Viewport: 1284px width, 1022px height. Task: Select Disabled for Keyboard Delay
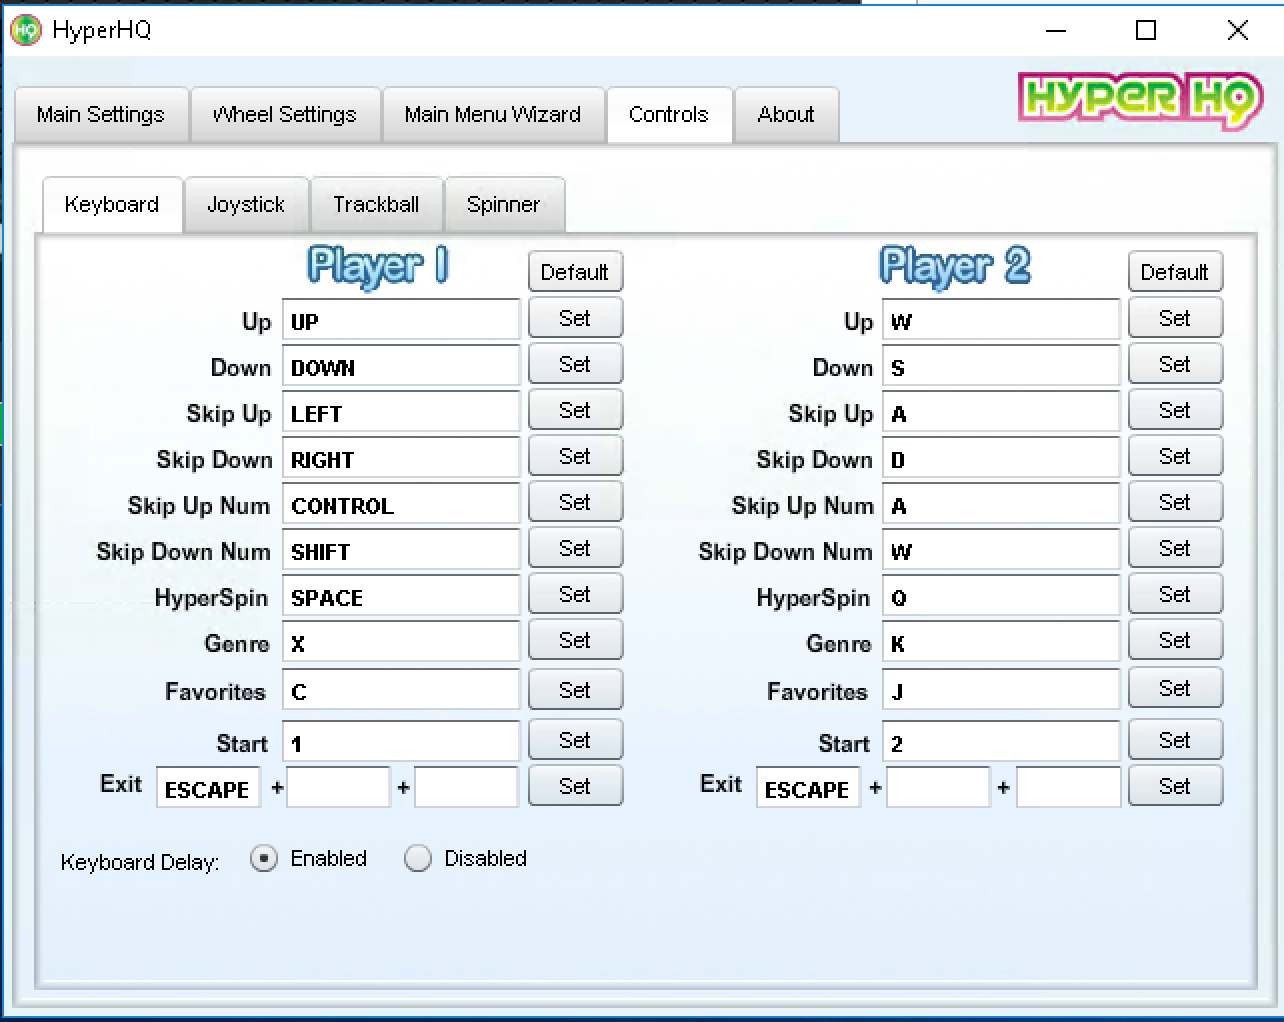(x=418, y=858)
